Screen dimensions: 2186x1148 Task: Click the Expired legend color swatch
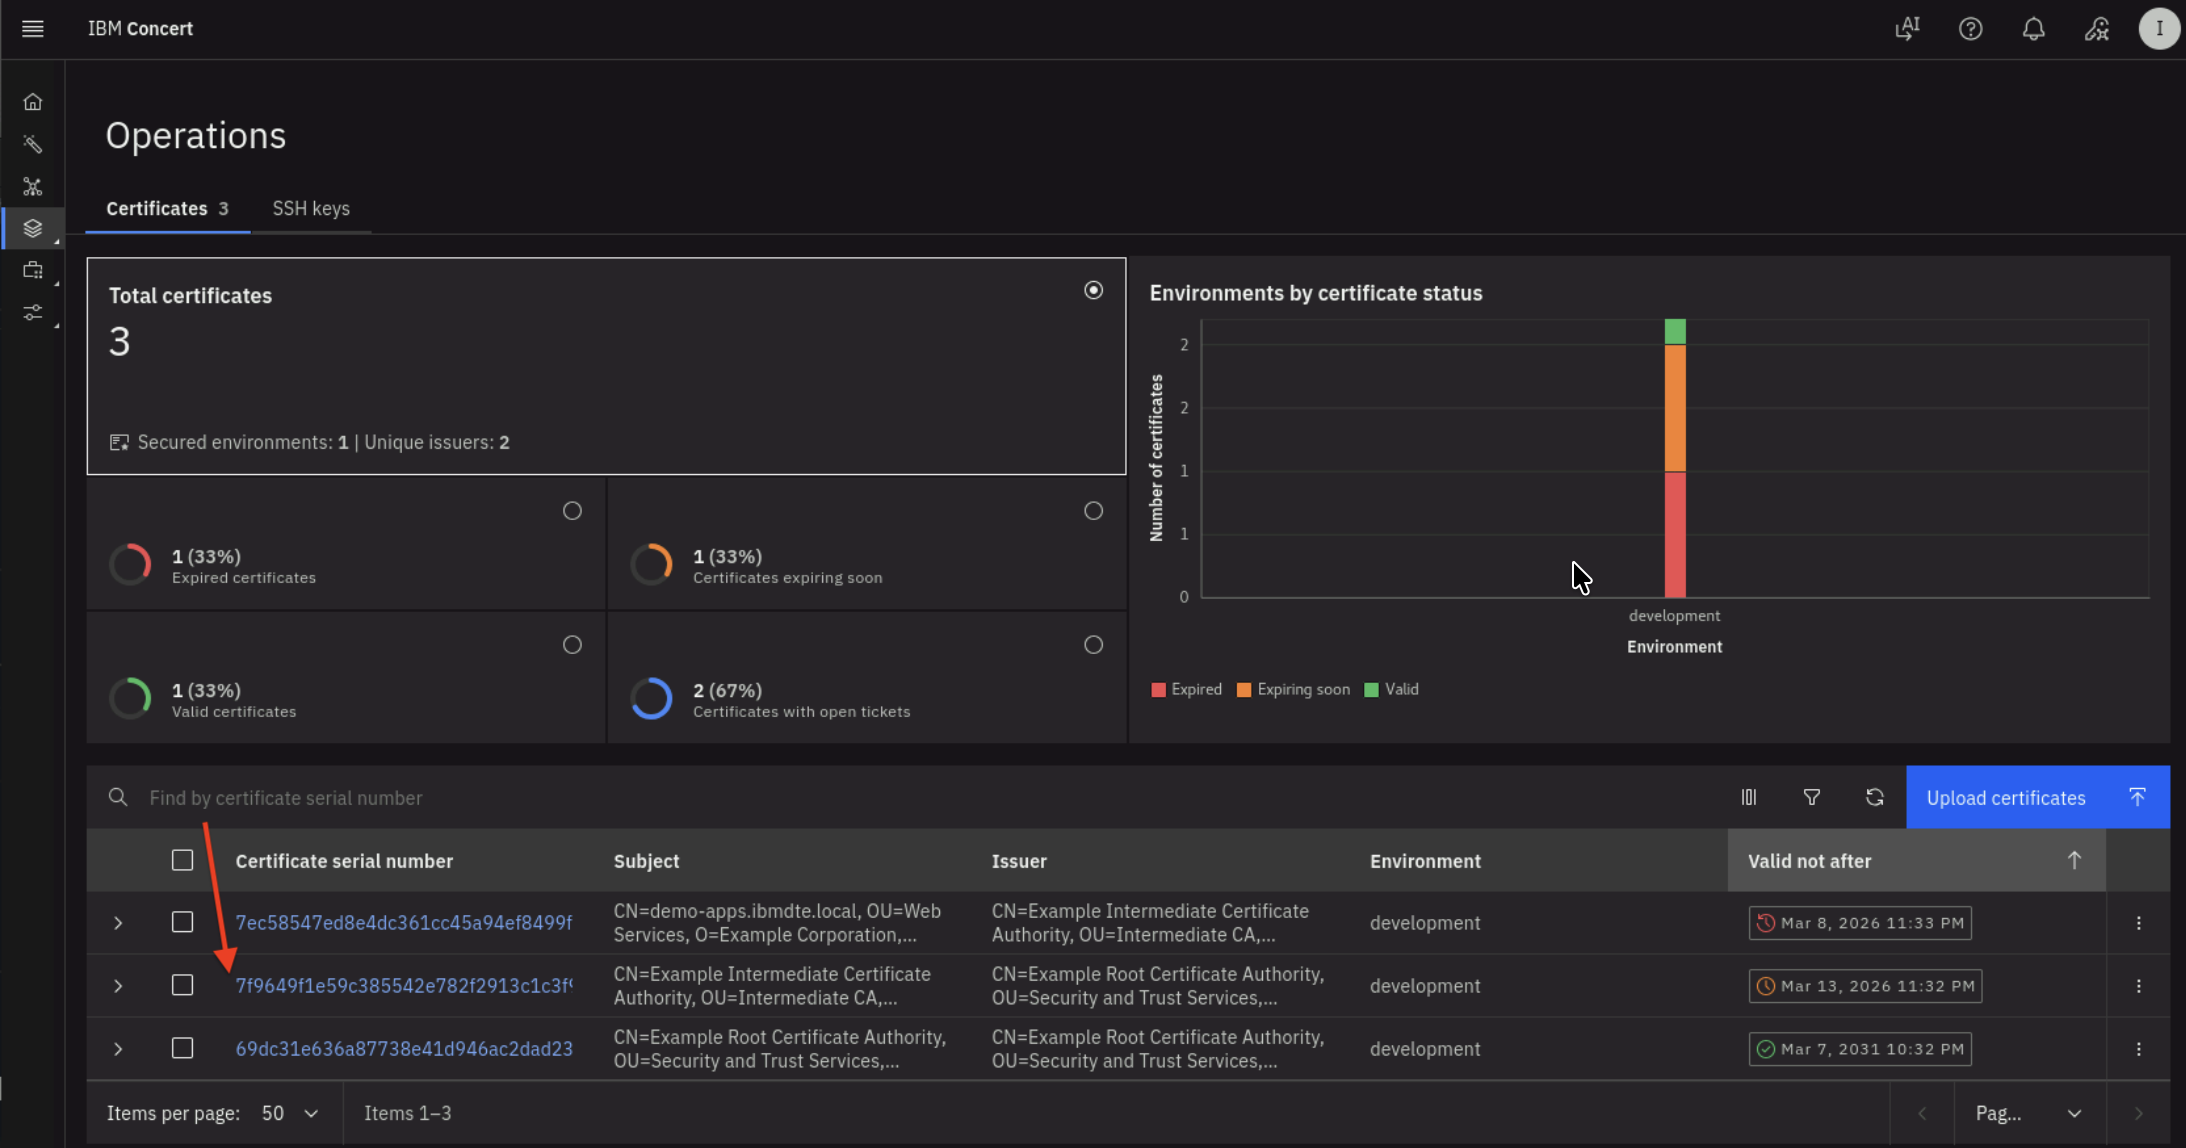1158,690
